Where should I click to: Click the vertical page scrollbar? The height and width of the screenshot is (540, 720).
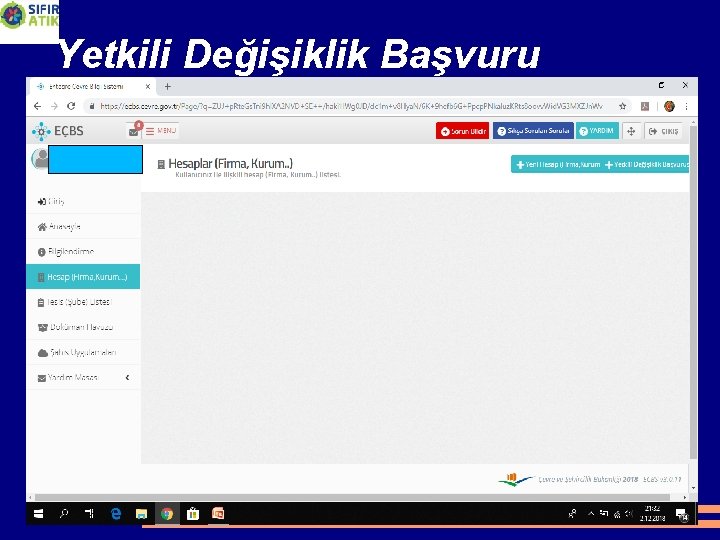[x=693, y=292]
